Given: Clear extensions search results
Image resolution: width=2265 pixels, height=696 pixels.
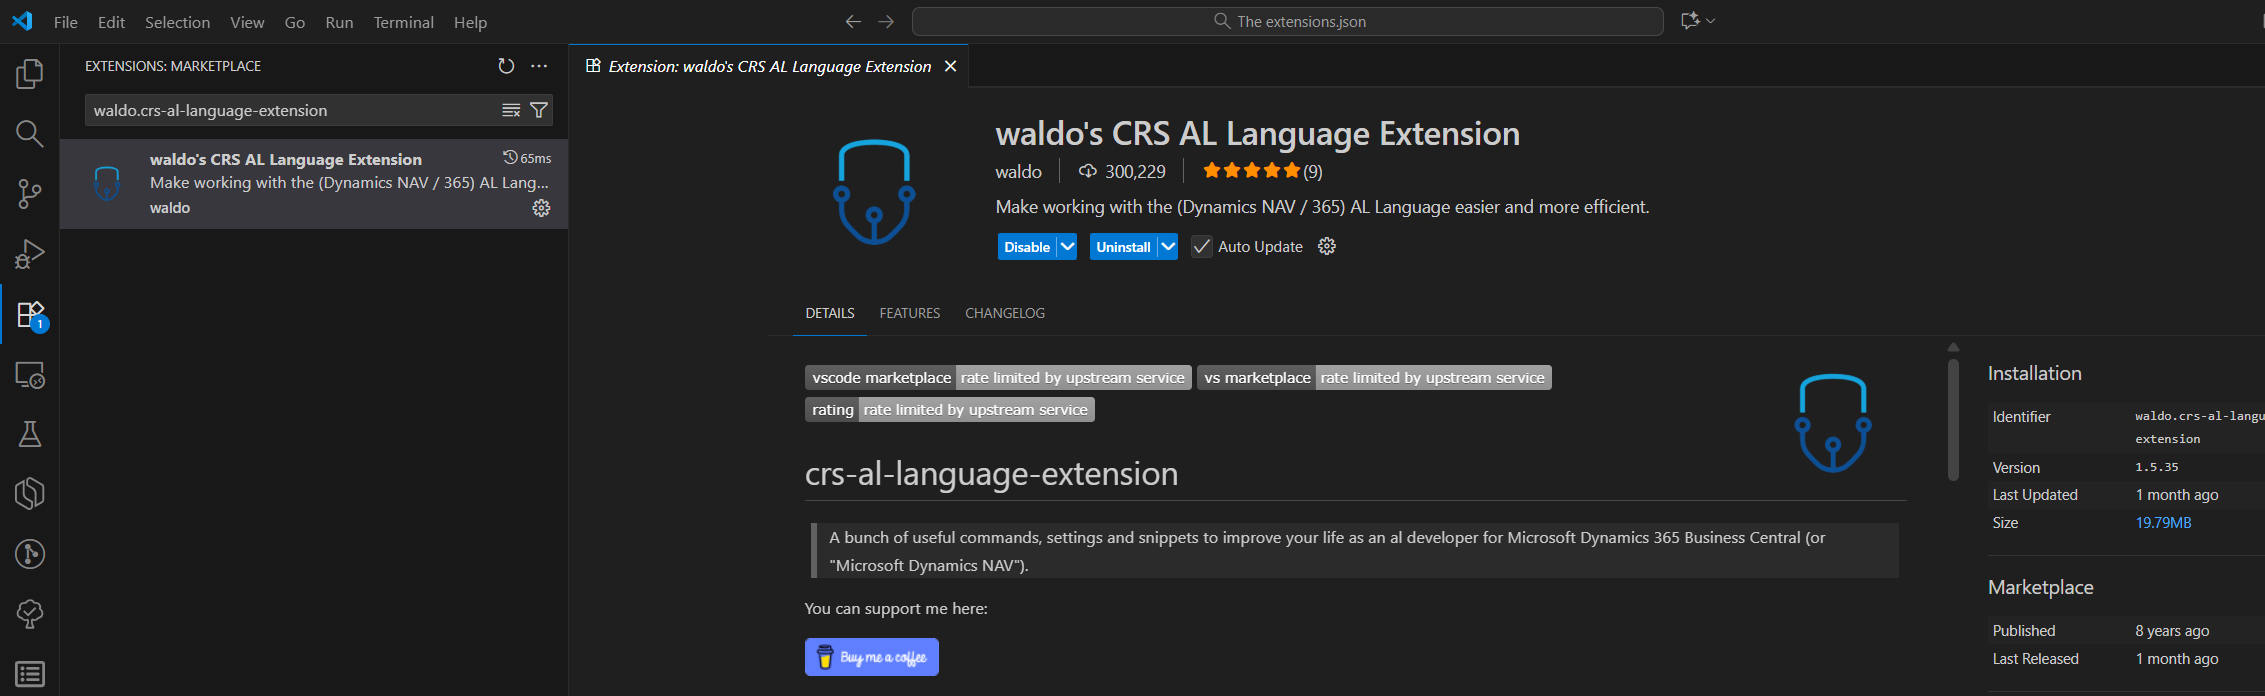Looking at the screenshot, I should pos(511,110).
